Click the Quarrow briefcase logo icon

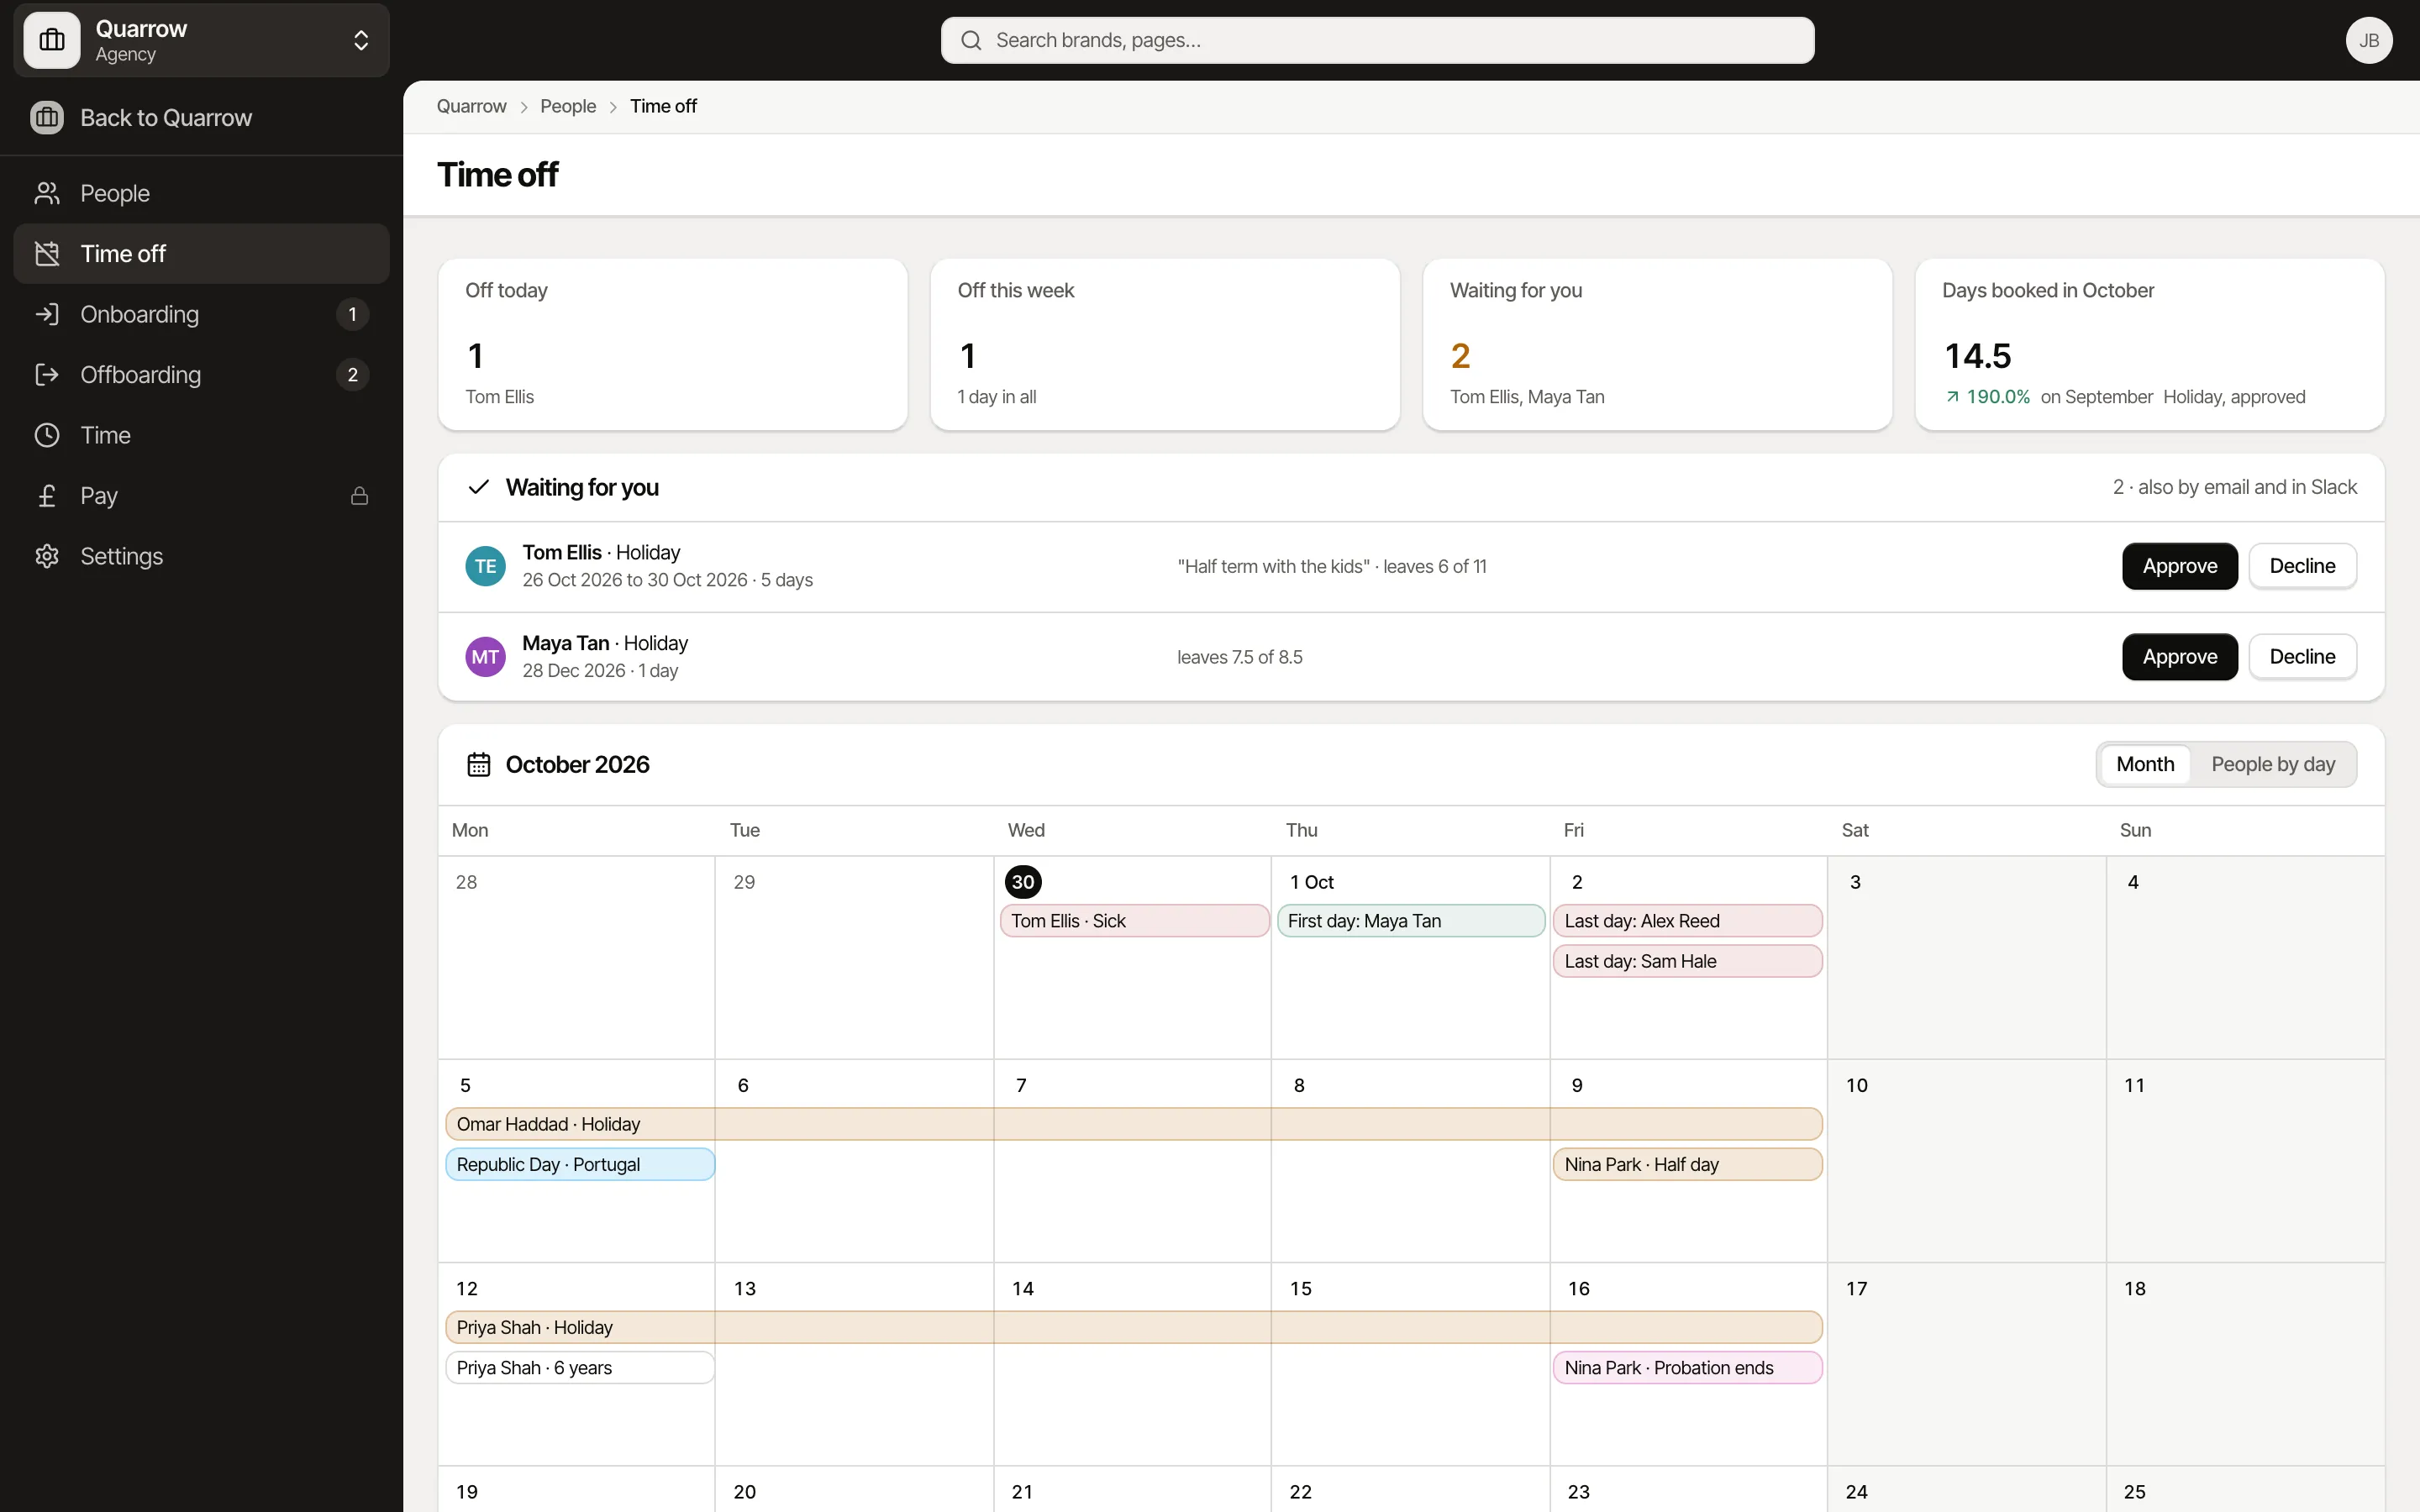click(x=52, y=40)
